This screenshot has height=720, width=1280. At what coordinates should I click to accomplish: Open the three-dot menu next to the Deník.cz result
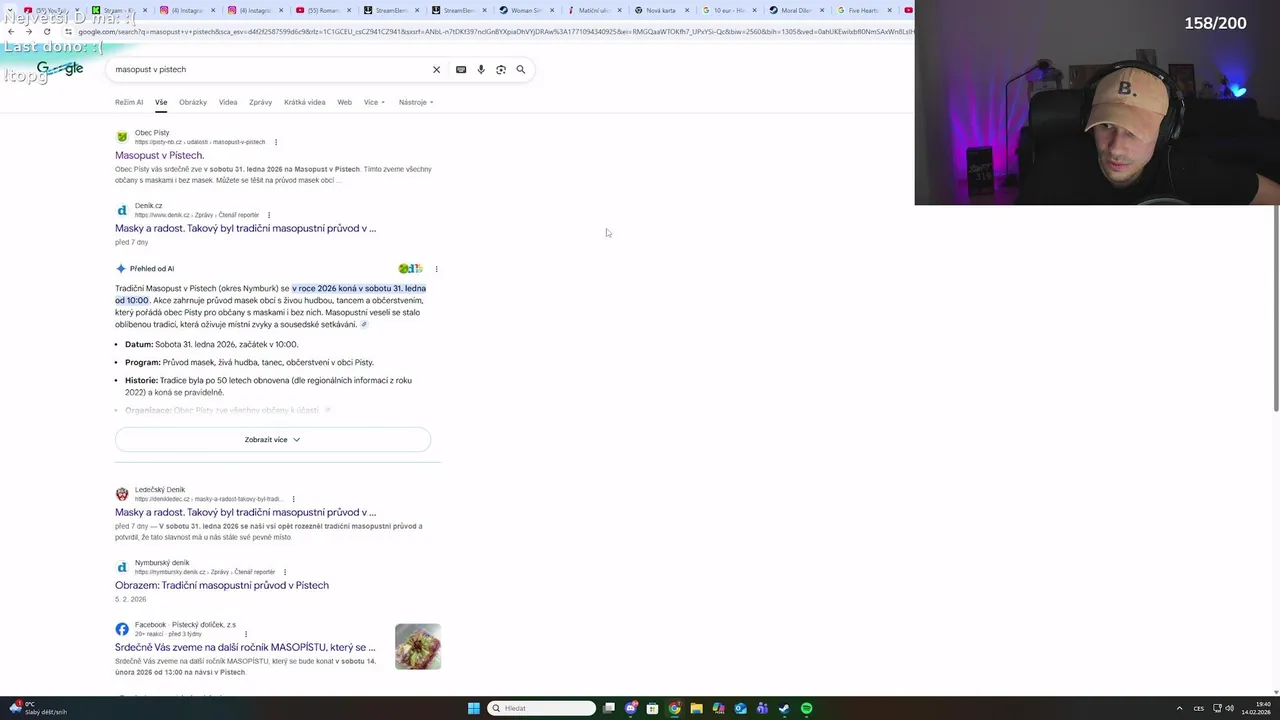point(269,215)
